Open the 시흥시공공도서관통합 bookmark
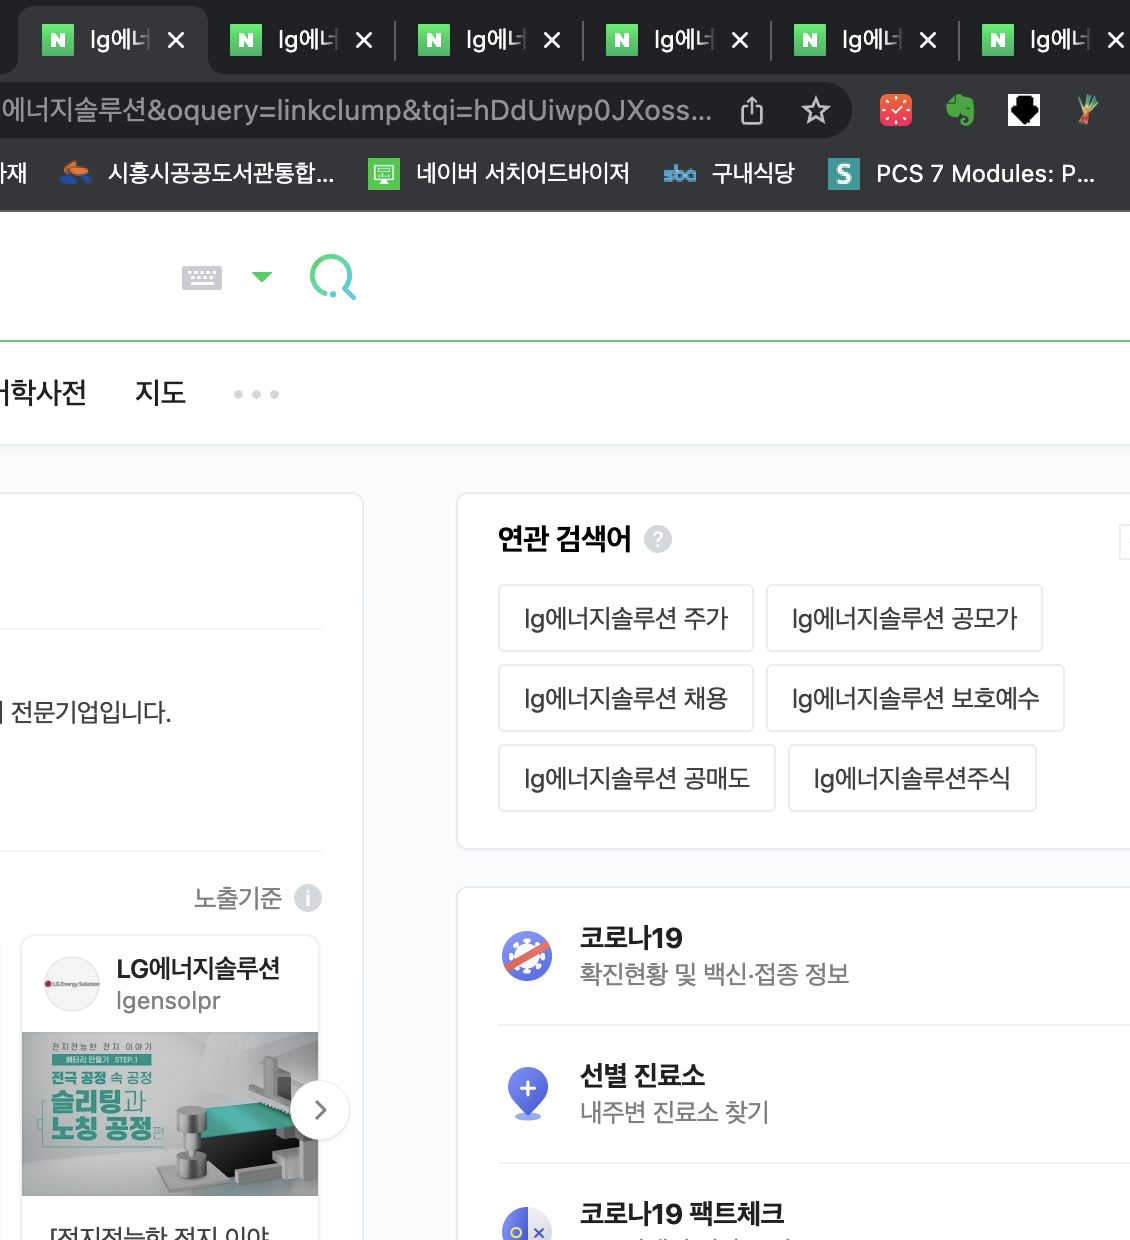 [198, 174]
